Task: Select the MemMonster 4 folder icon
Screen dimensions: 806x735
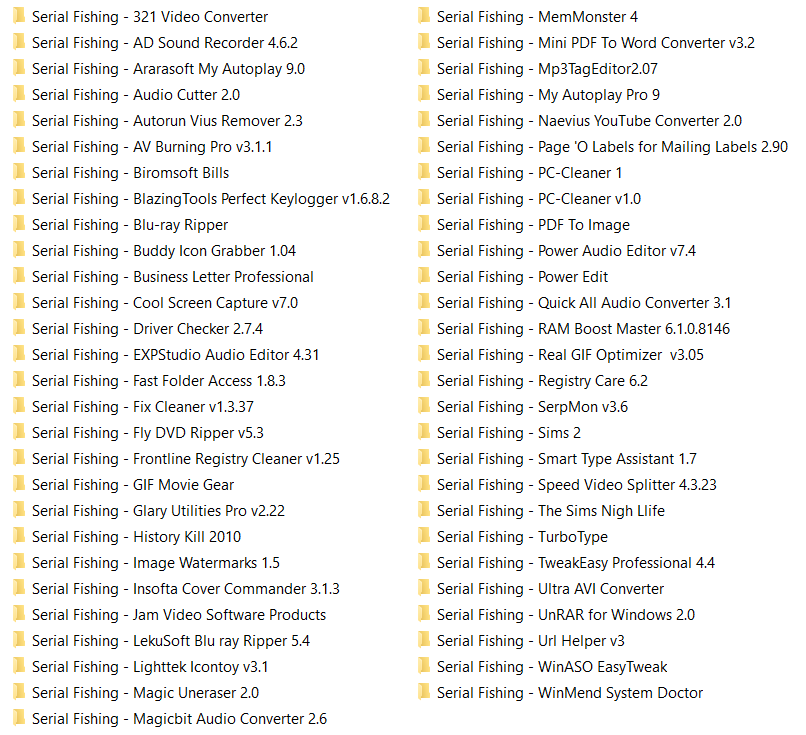Action: coord(424,15)
